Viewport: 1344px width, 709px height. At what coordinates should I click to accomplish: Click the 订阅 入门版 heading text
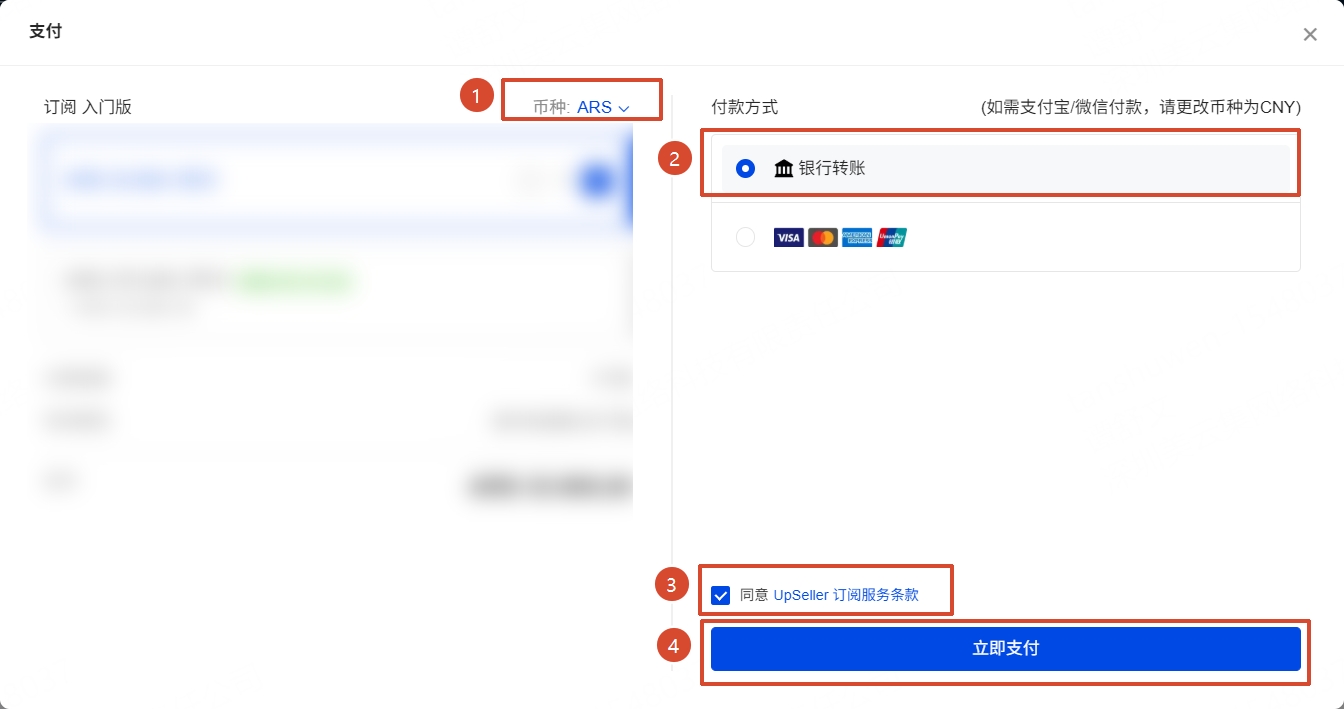pyautogui.click(x=88, y=107)
